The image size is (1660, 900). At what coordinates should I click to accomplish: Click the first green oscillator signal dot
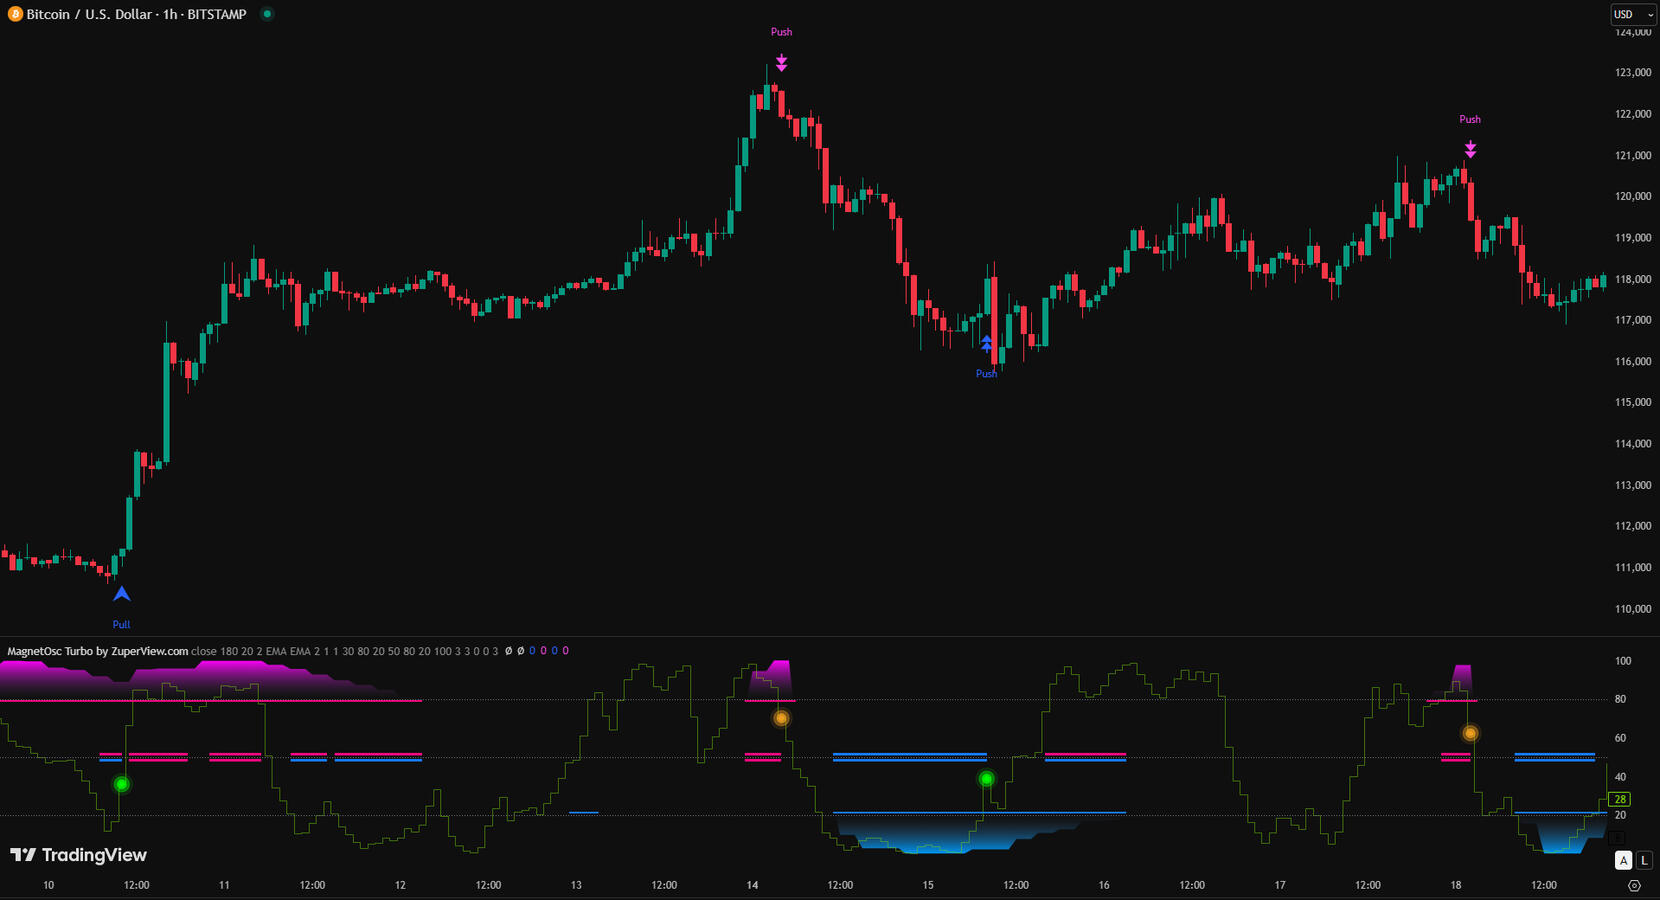pos(121,784)
